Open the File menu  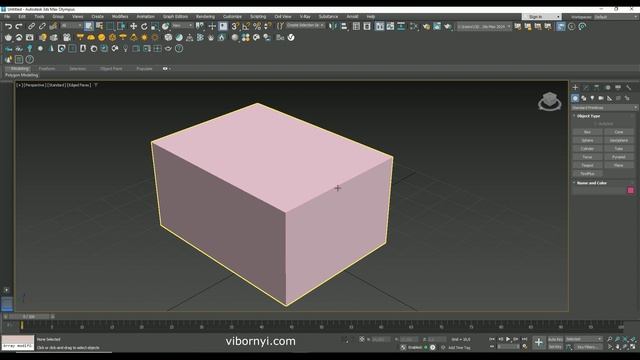pyautogui.click(x=7, y=17)
